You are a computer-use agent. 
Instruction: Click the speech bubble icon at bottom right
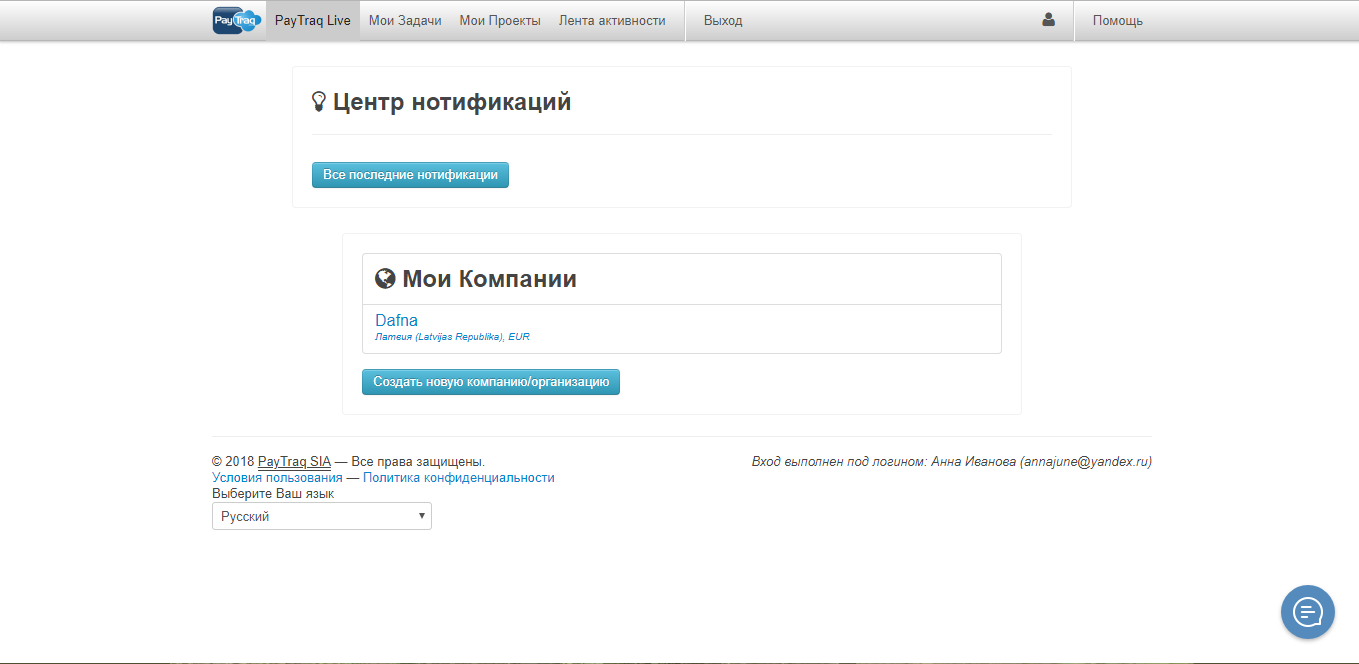1307,611
